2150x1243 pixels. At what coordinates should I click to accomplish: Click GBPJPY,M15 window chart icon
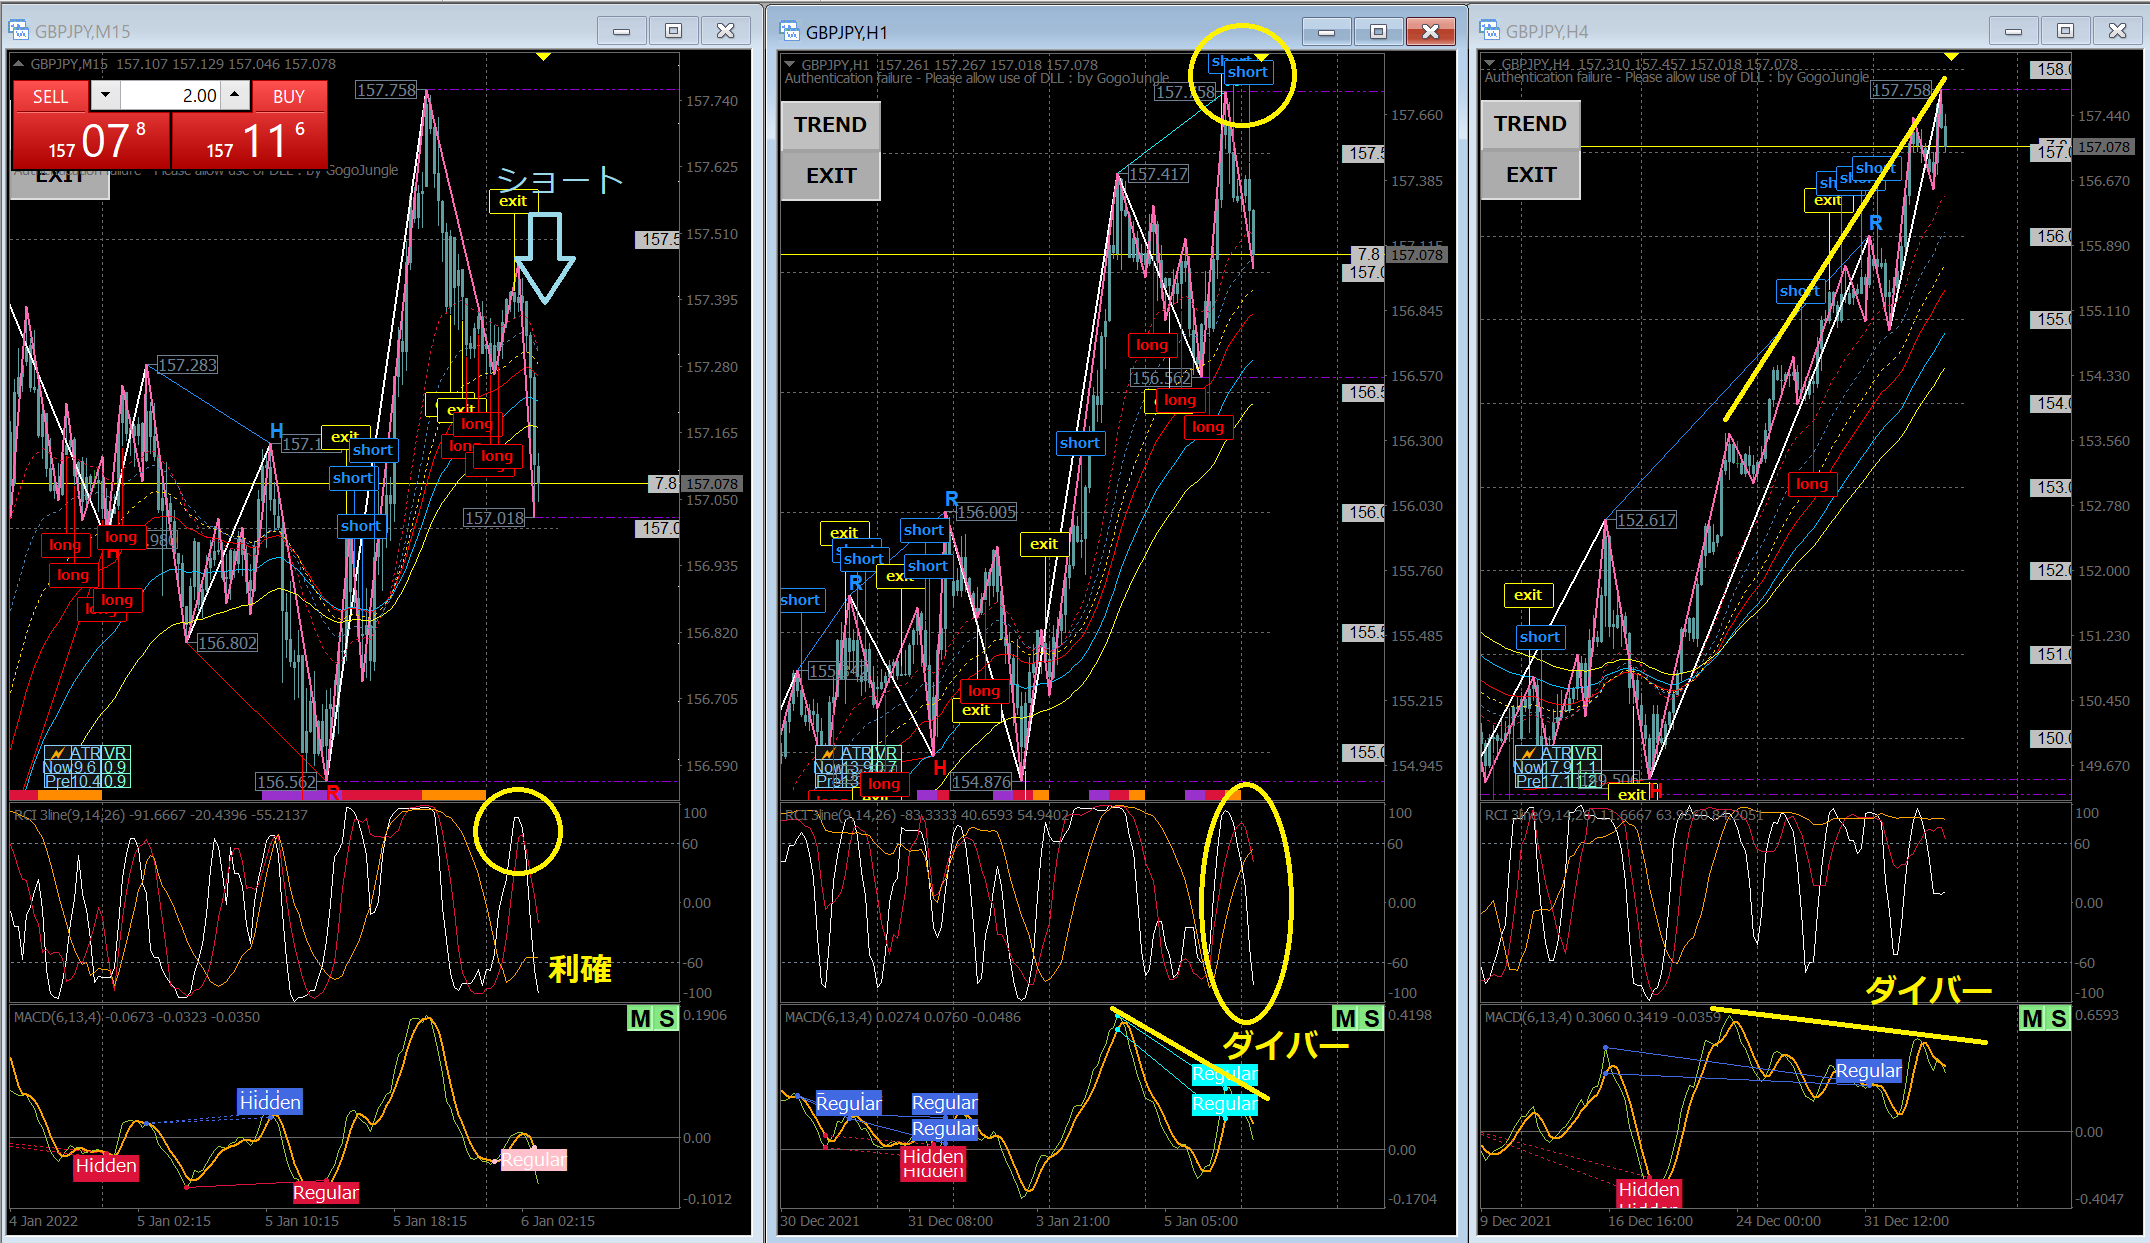(19, 31)
